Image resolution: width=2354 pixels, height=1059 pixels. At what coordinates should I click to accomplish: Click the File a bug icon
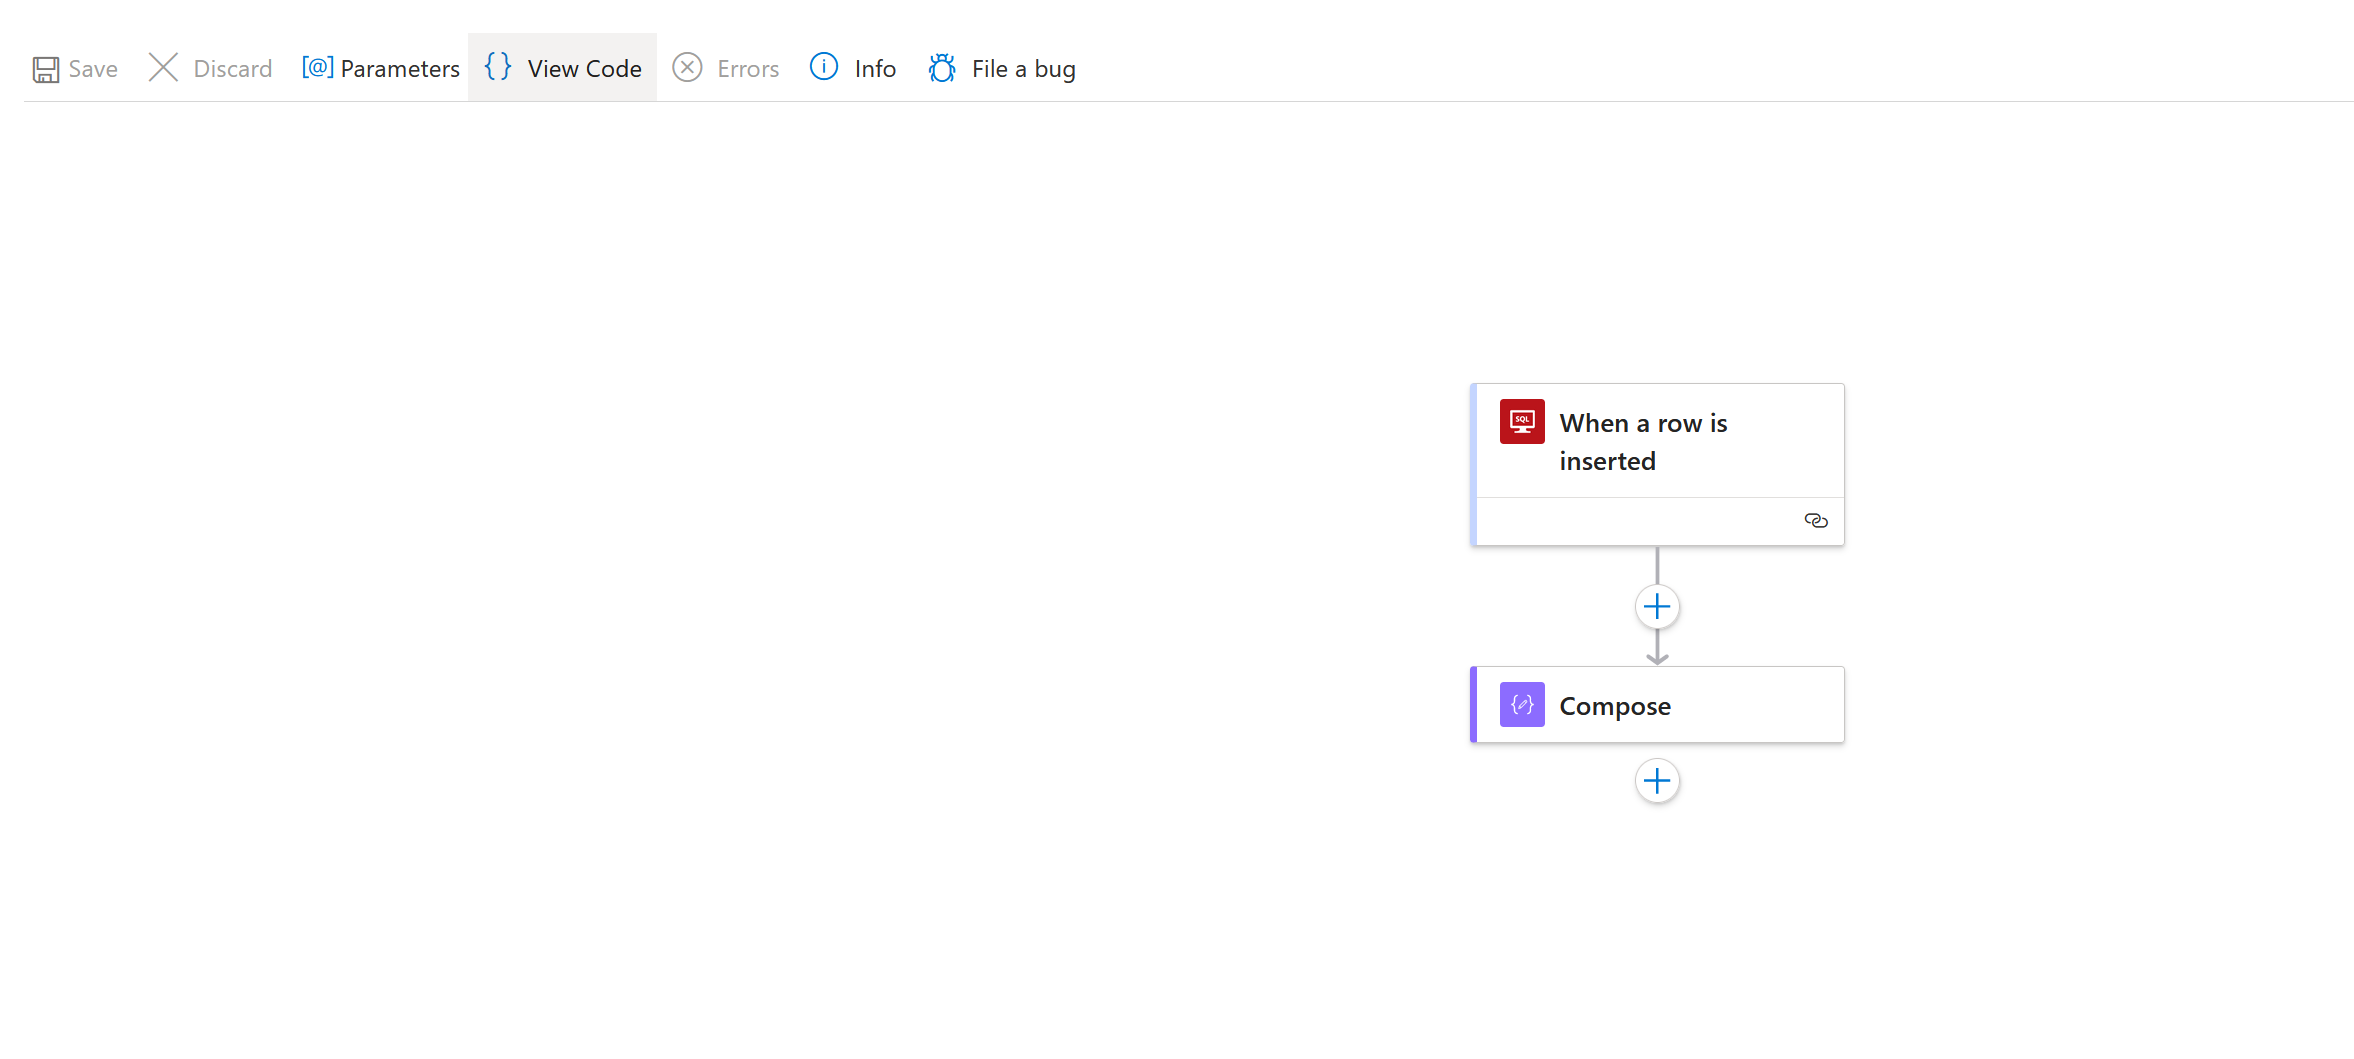coord(941,68)
